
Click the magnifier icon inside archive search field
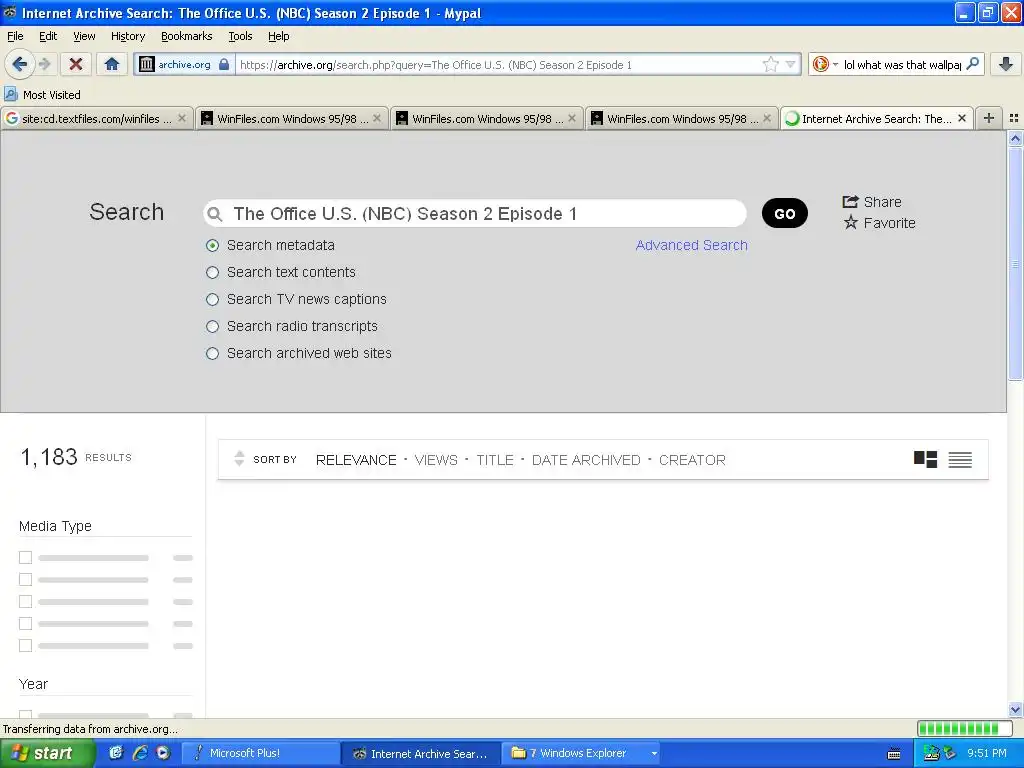click(x=215, y=214)
